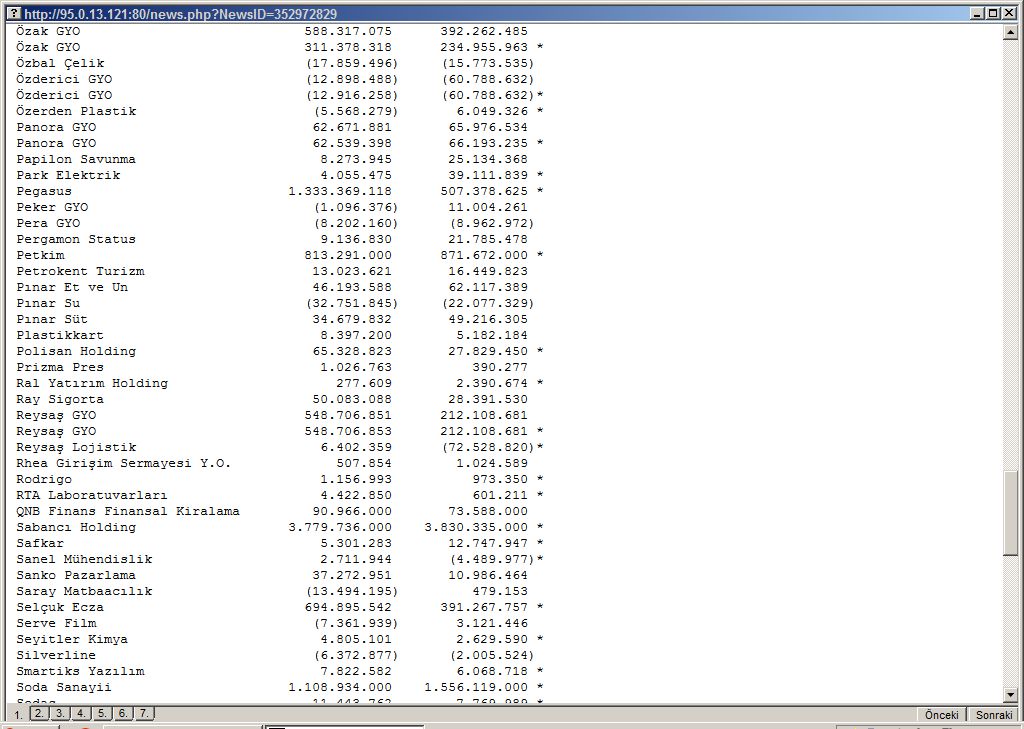1024x729 pixels.
Task: Click the Serve Film company name
Action: pyautogui.click(x=56, y=623)
